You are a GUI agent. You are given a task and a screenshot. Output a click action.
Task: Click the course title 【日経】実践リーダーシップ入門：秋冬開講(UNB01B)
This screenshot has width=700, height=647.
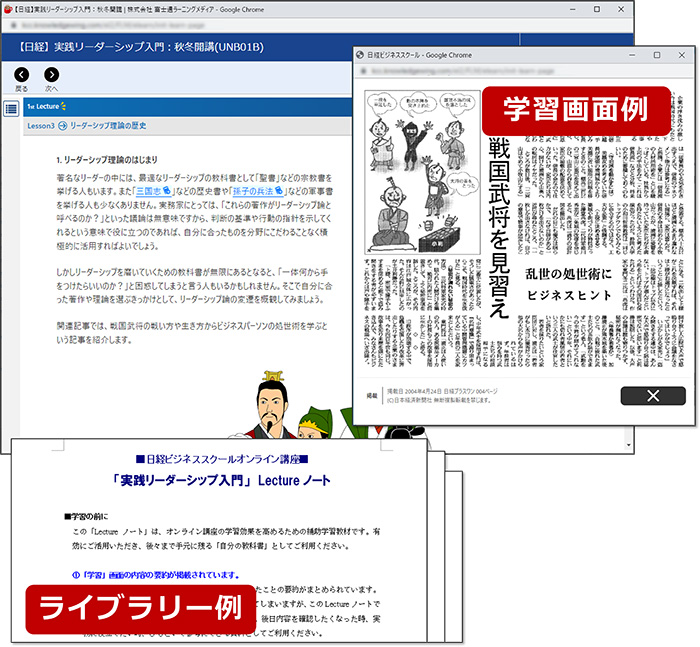click(x=141, y=46)
